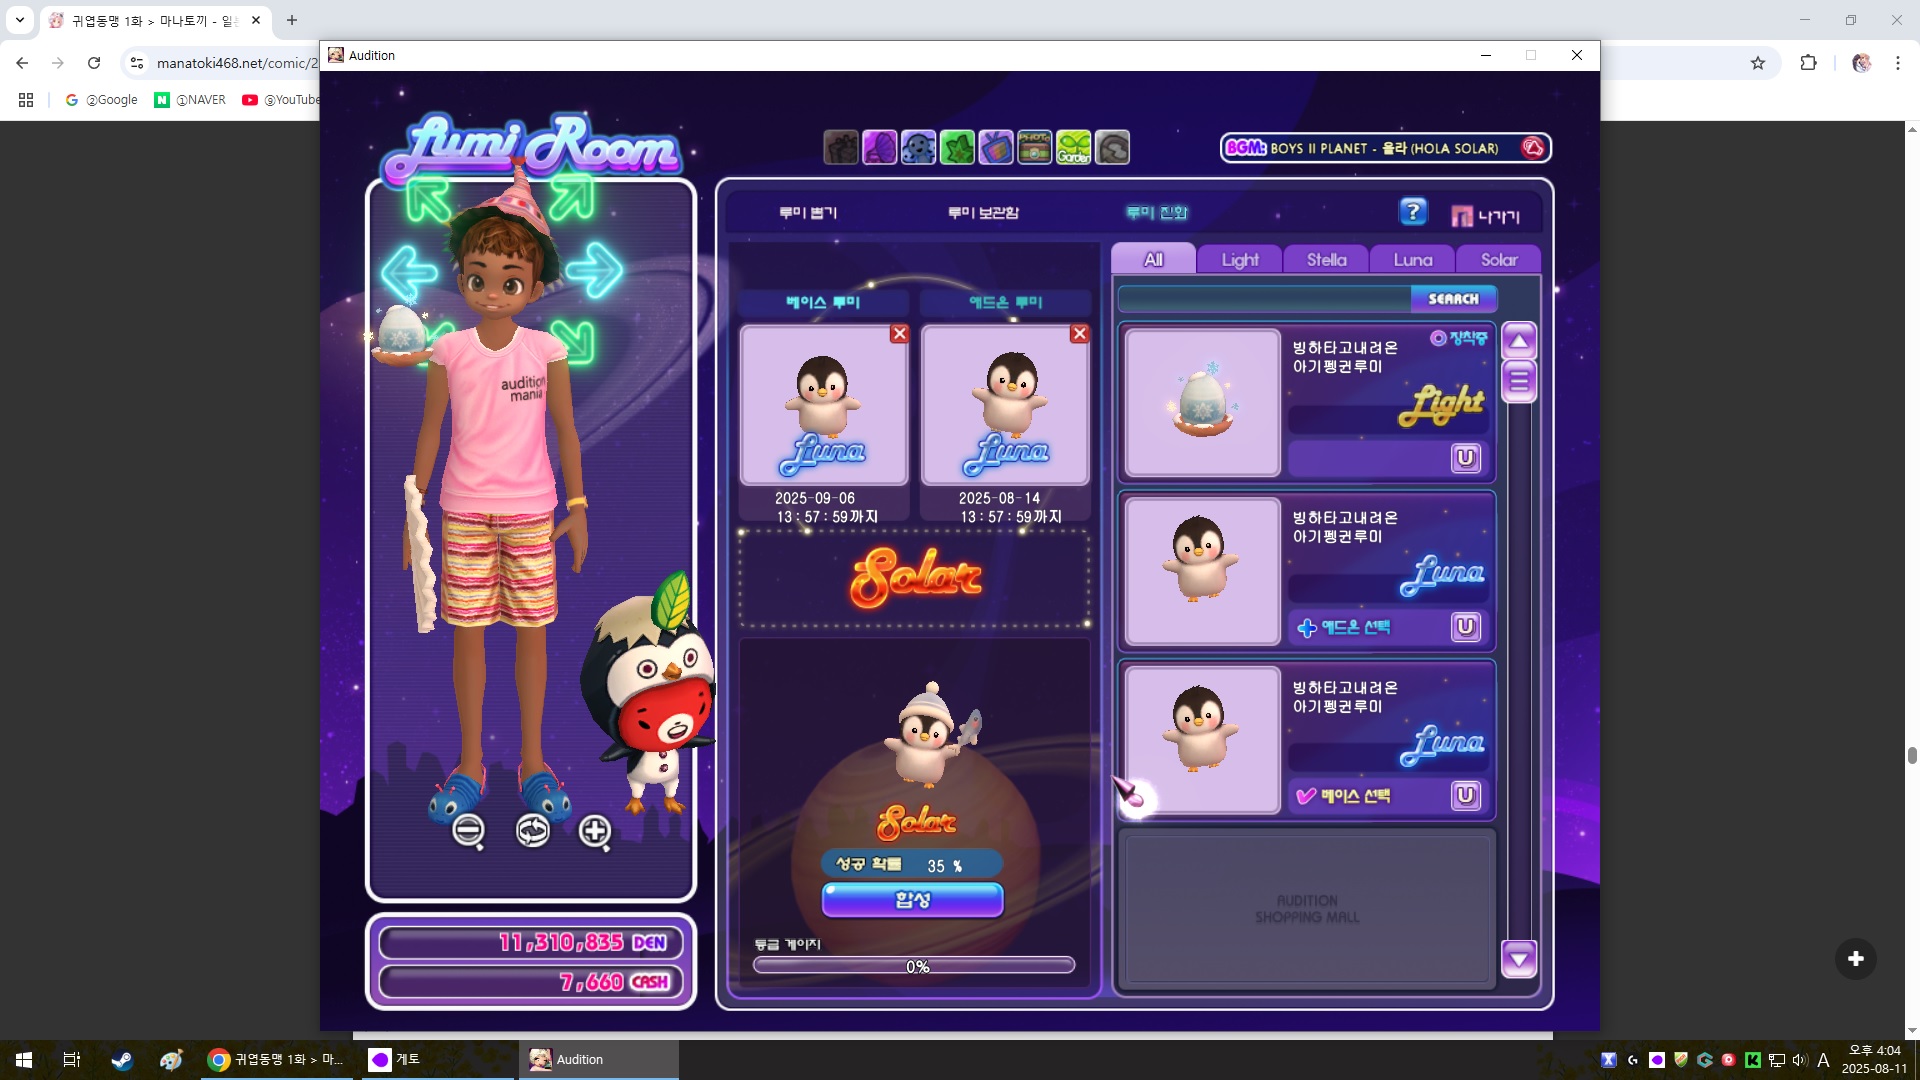Screen dimensions: 1920x1080
Task: Rotate the avatar view icon
Action: pyautogui.click(x=532, y=831)
